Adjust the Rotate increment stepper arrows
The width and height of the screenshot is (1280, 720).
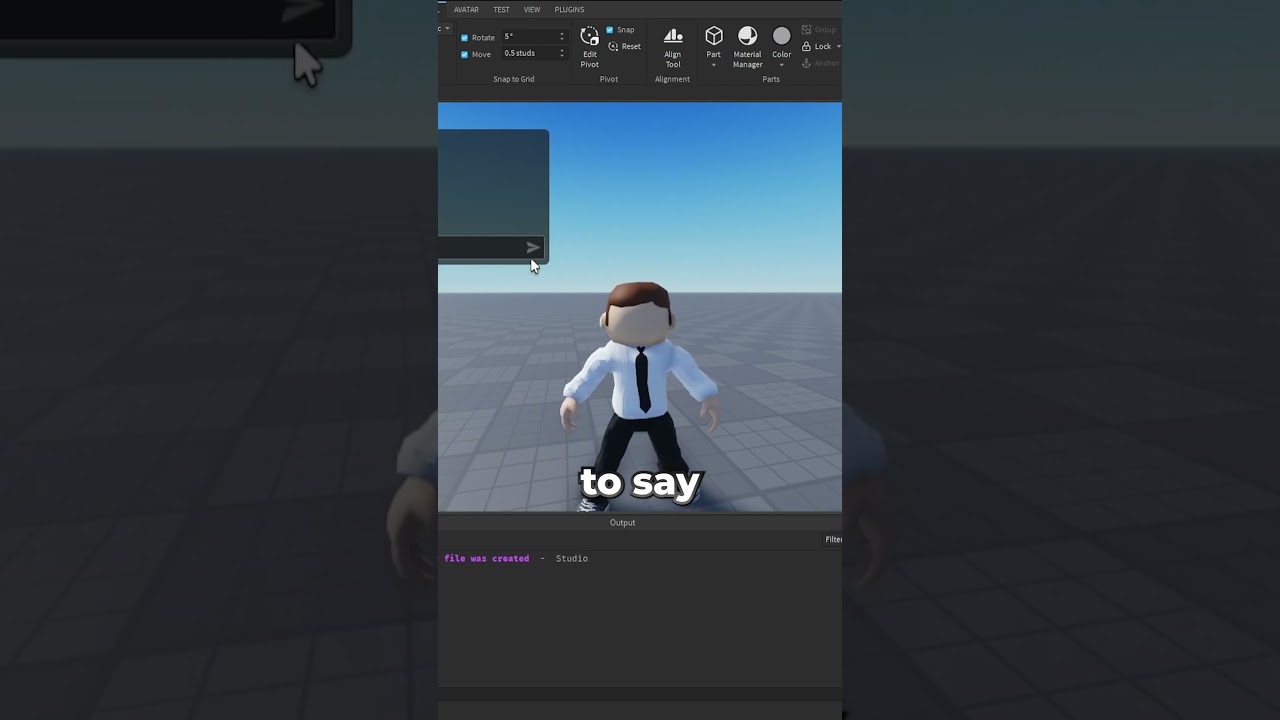click(561, 37)
